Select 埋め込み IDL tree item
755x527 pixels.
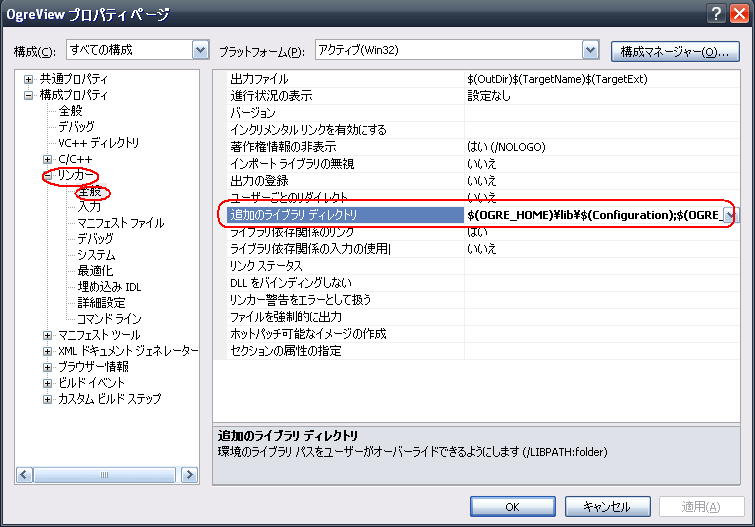click(109, 287)
